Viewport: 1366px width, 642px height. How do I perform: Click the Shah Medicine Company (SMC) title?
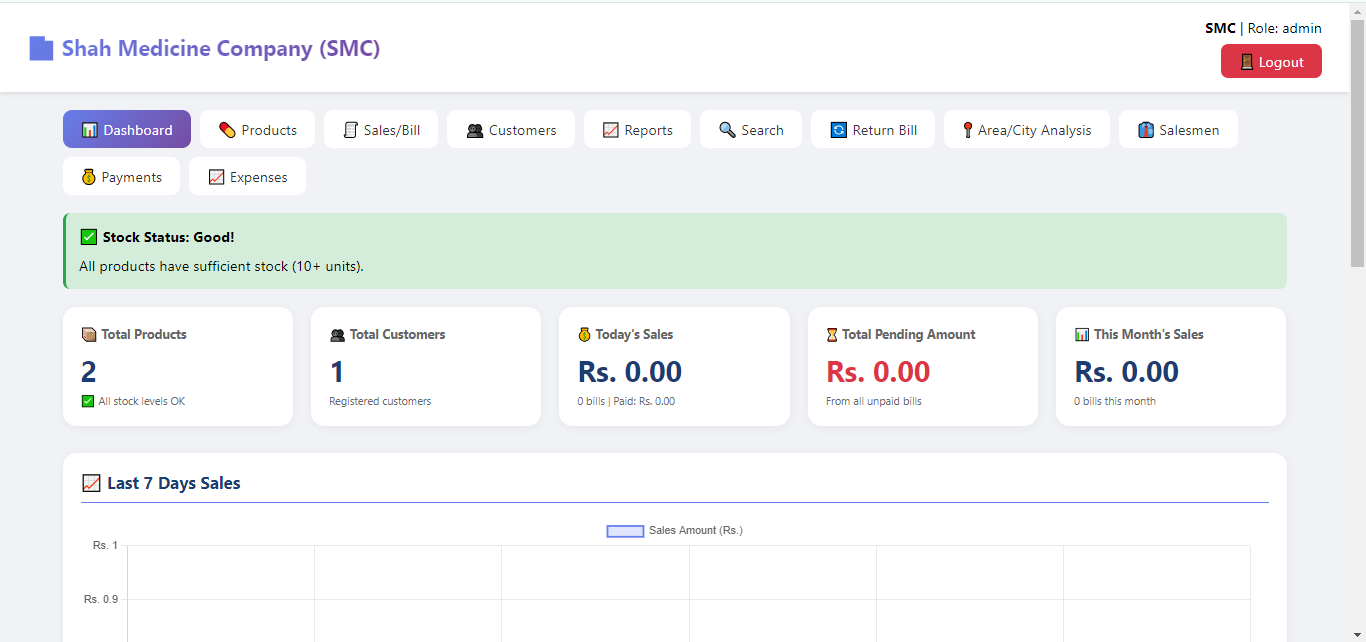221,48
